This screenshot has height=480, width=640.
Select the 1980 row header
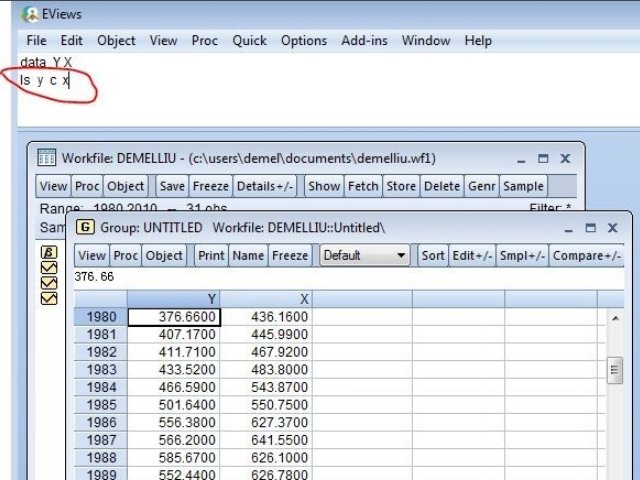pos(100,317)
